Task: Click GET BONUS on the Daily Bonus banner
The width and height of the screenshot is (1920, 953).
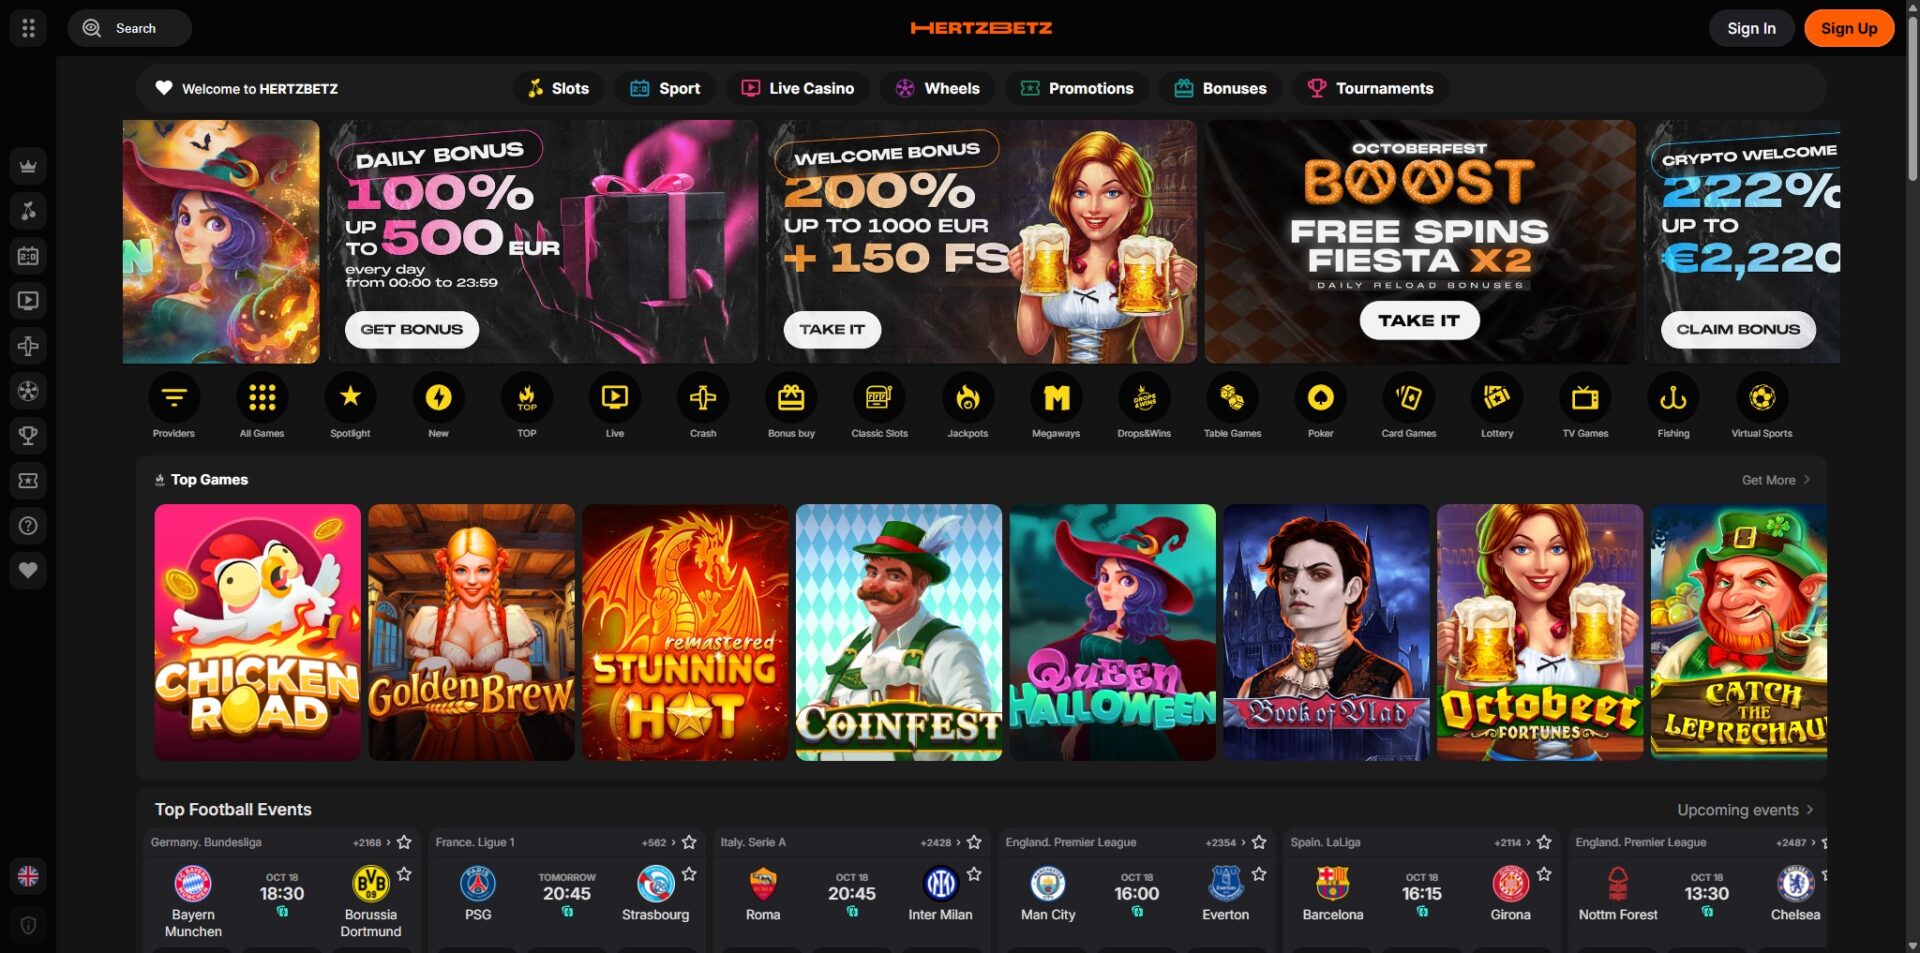Action: click(412, 329)
